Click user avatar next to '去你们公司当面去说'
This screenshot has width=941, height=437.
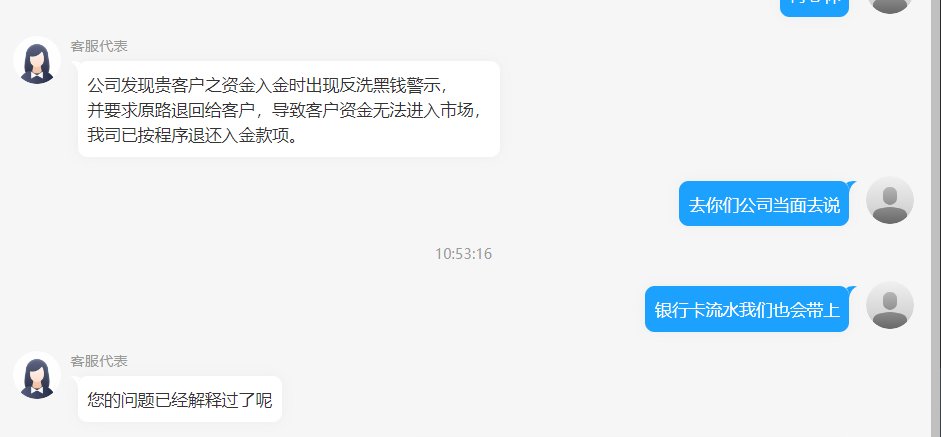point(890,200)
